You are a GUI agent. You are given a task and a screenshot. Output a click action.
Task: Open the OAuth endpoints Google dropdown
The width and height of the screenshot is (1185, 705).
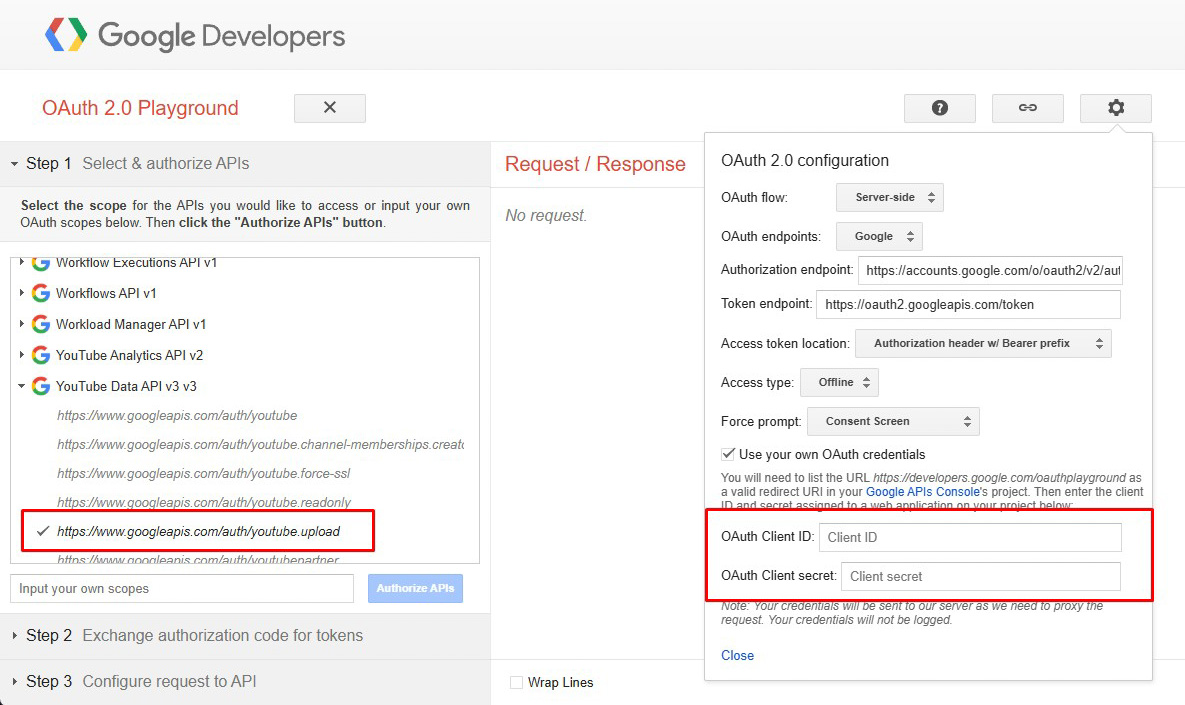[879, 237]
